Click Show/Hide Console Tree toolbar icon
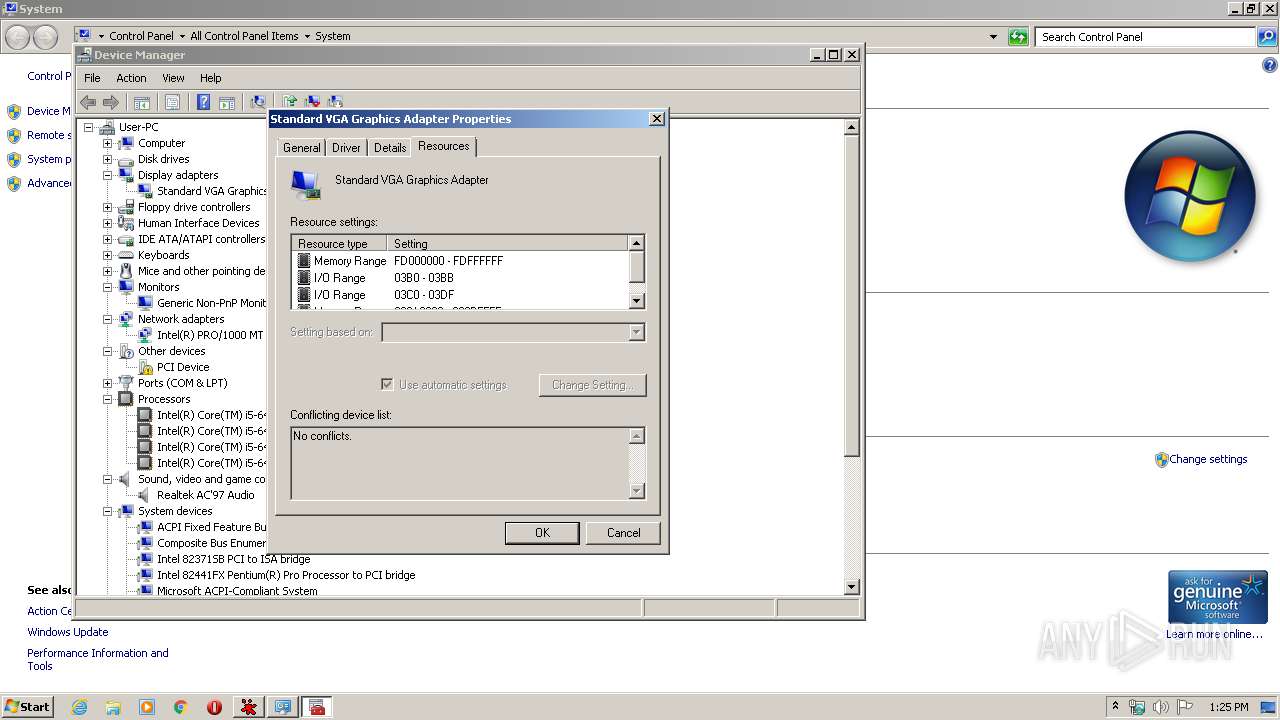This screenshot has height=720, width=1280. tap(142, 102)
